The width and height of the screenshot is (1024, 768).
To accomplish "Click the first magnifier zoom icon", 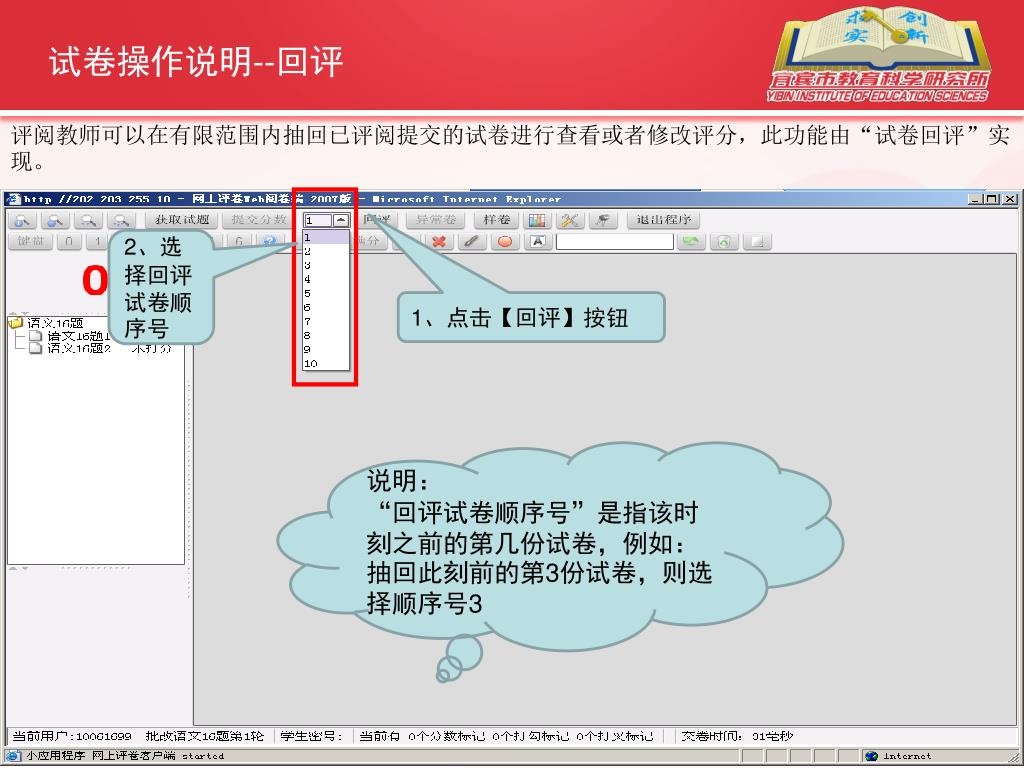I will 22,221.
